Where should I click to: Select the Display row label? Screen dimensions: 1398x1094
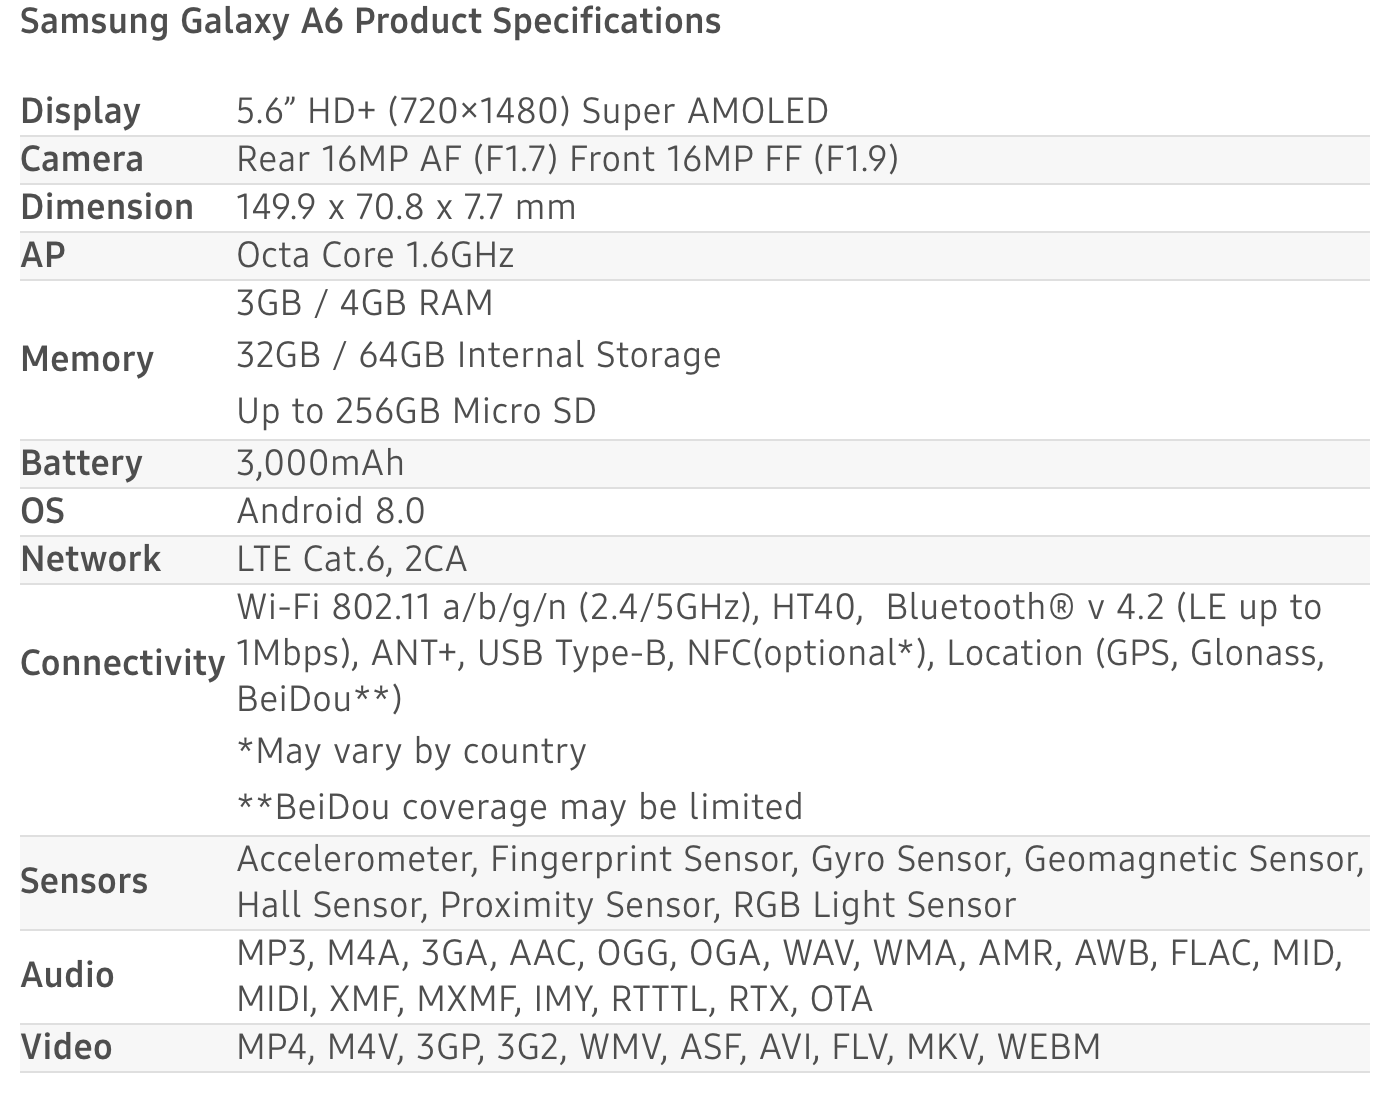click(80, 111)
